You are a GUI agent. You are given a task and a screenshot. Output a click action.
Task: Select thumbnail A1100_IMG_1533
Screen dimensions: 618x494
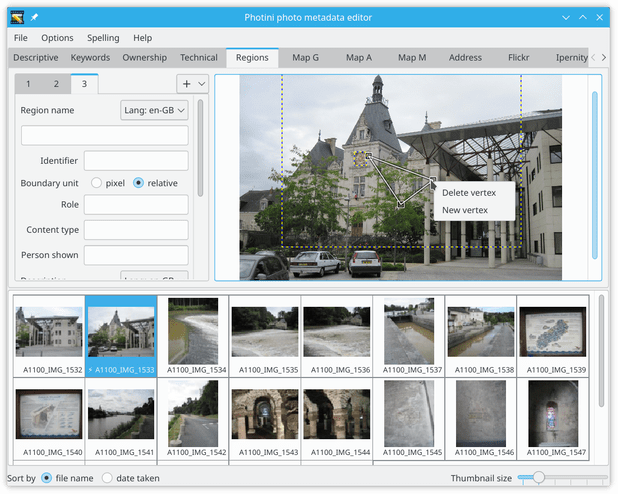[121, 336]
